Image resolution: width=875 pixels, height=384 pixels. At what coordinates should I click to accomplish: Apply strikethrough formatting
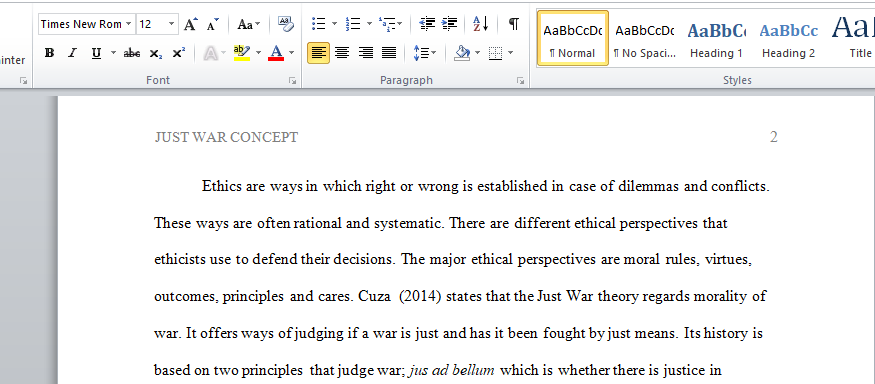coord(132,53)
